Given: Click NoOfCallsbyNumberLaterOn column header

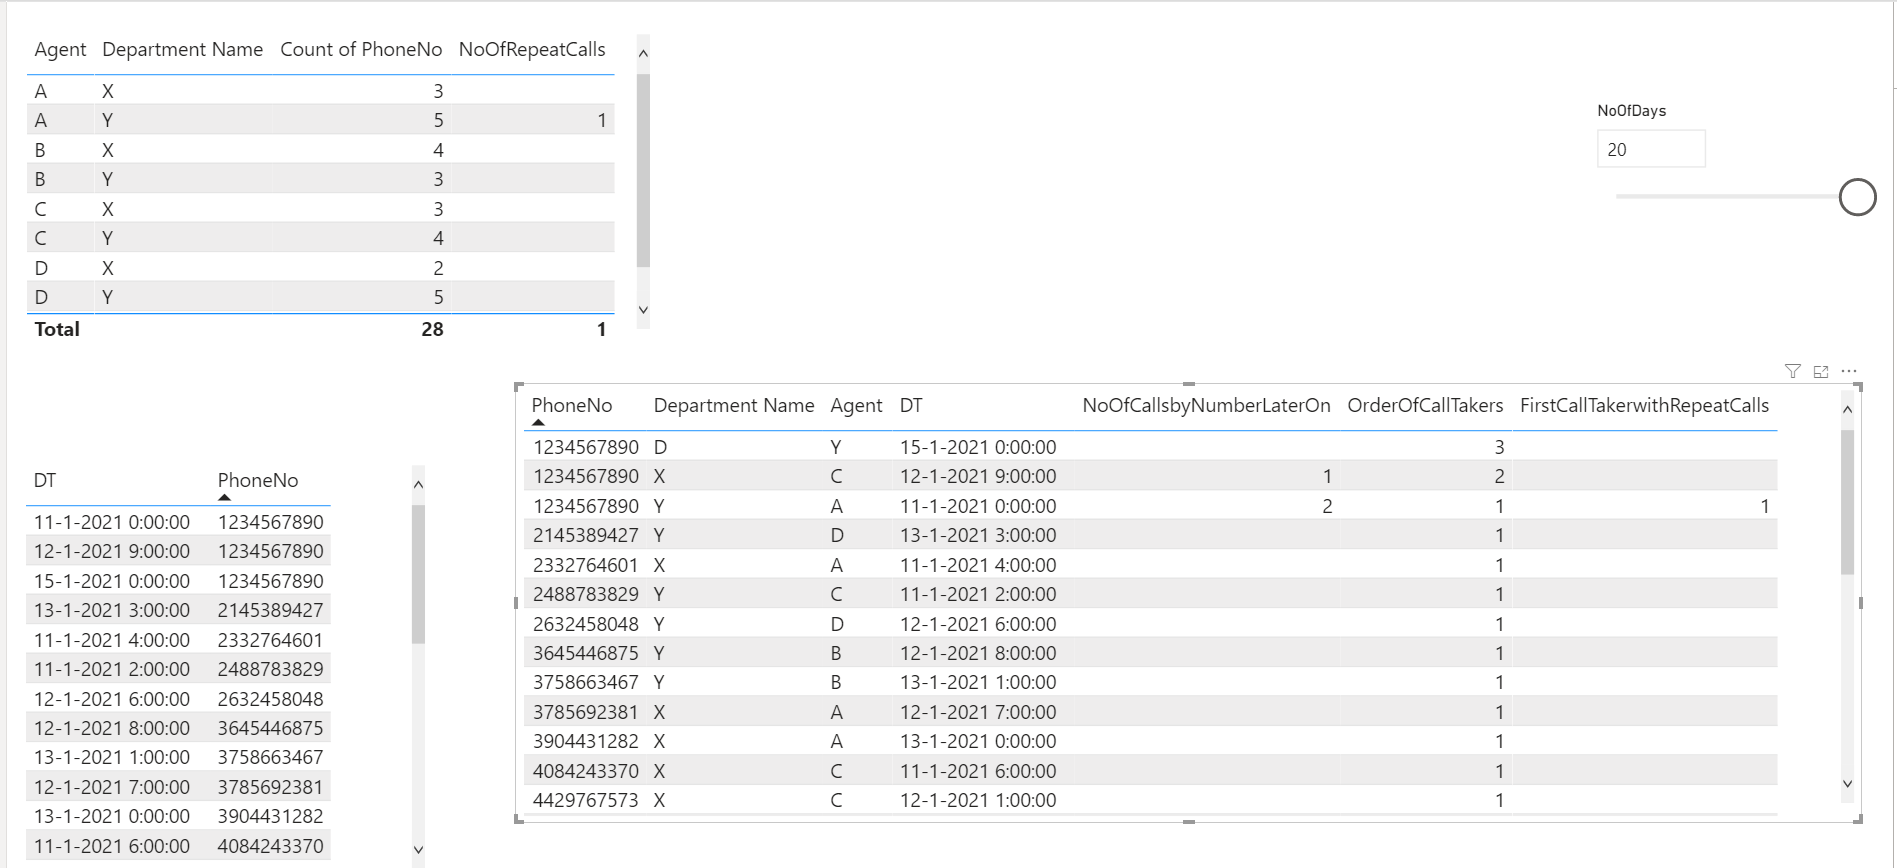Looking at the screenshot, I should 1206,405.
